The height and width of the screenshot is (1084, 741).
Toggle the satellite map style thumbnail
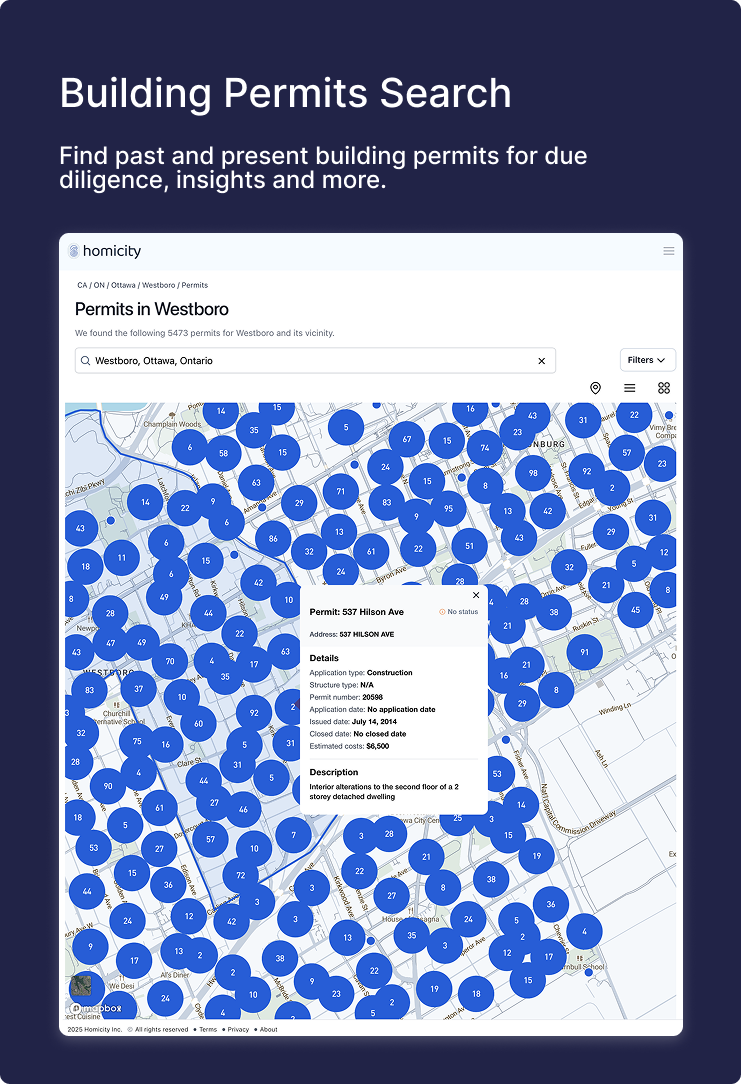pyautogui.click(x=81, y=986)
